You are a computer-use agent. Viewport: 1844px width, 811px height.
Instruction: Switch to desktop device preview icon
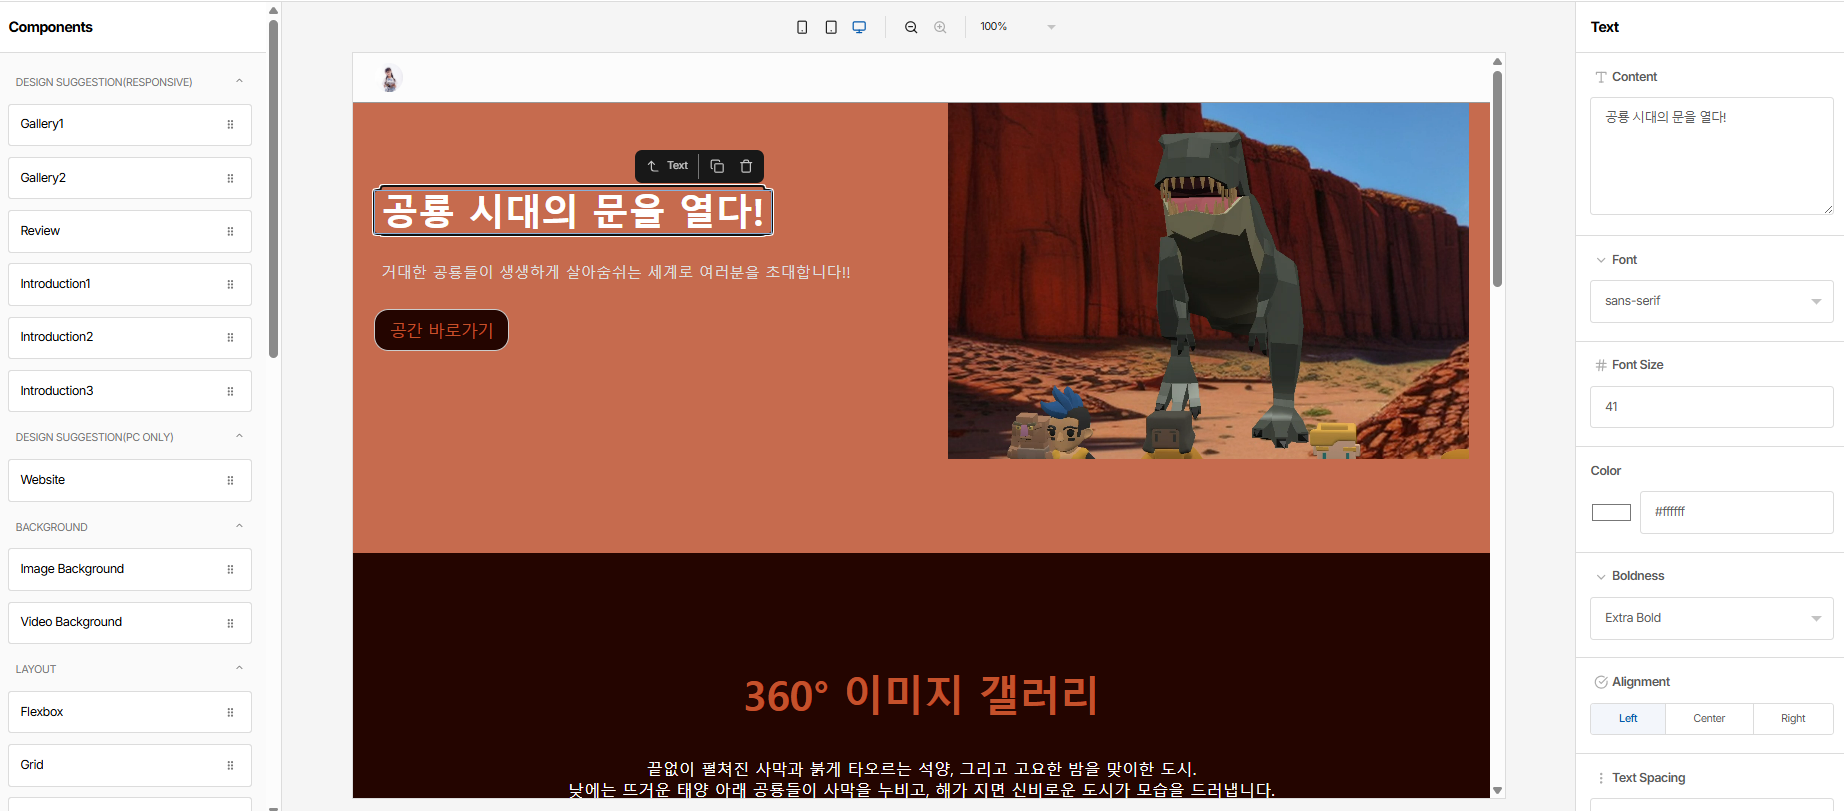click(x=859, y=27)
